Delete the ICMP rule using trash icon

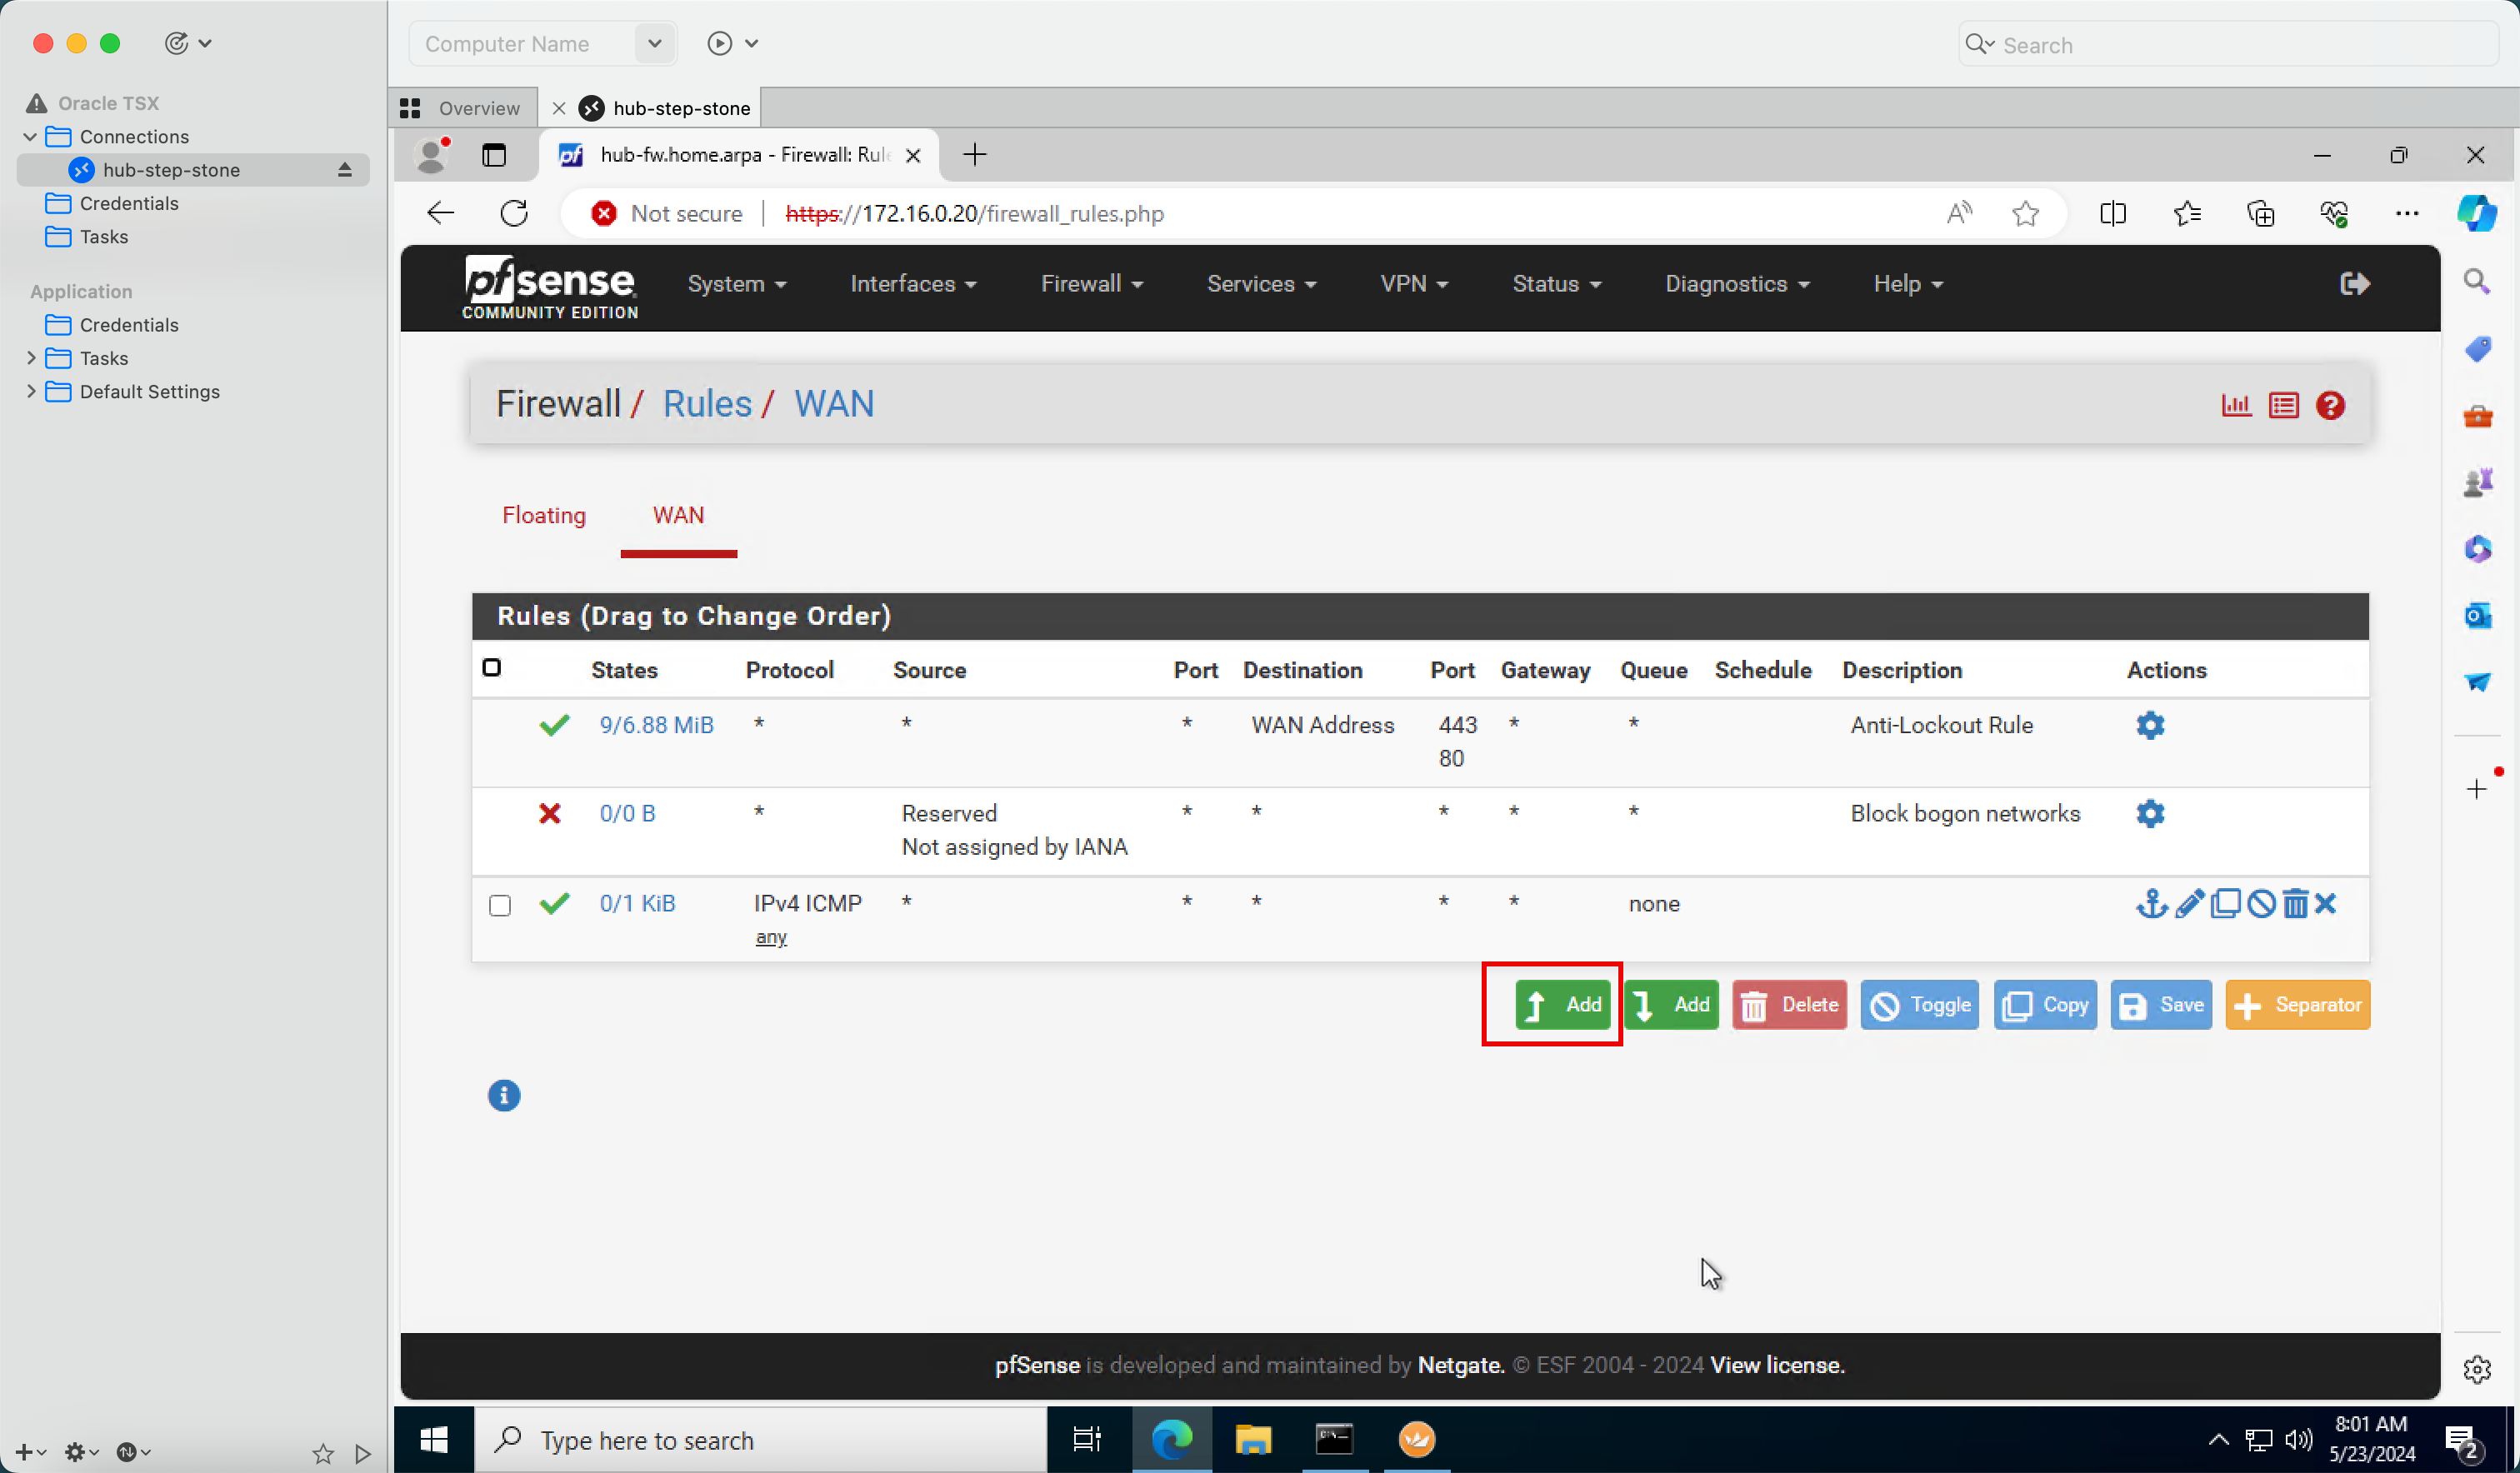pyautogui.click(x=2295, y=904)
